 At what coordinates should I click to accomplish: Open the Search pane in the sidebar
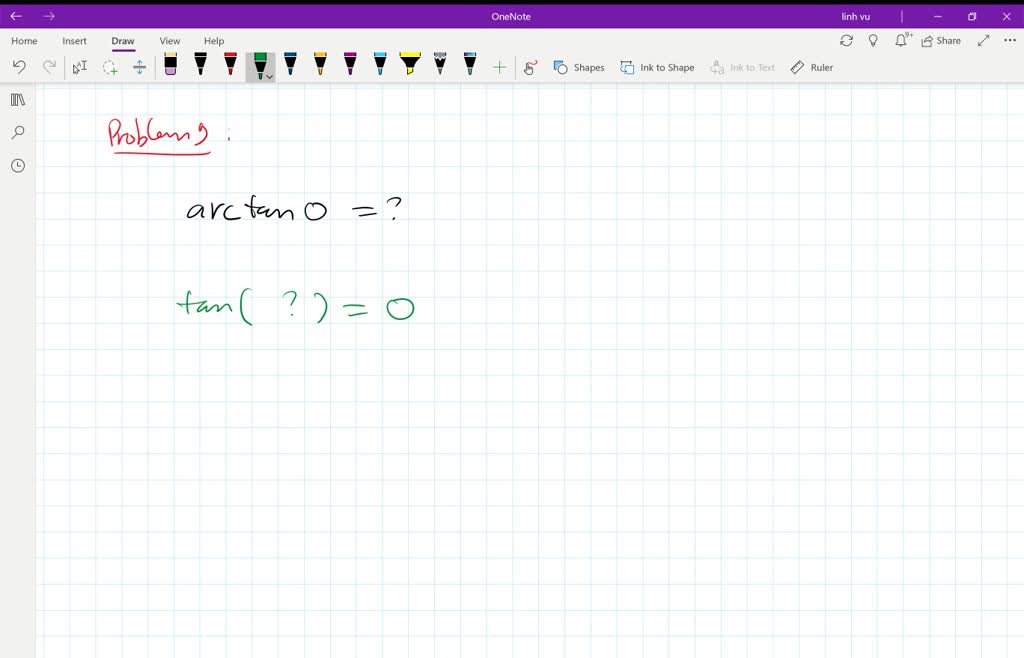point(17,132)
